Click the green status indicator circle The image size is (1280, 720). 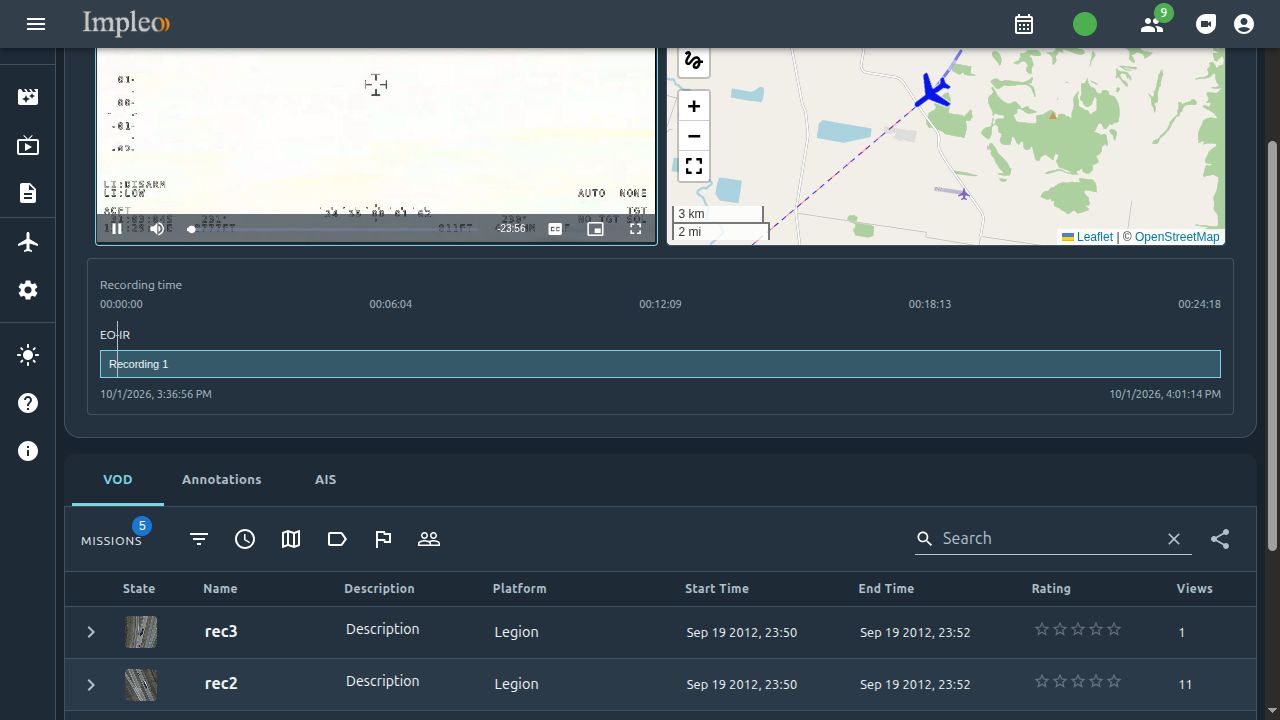1085,24
